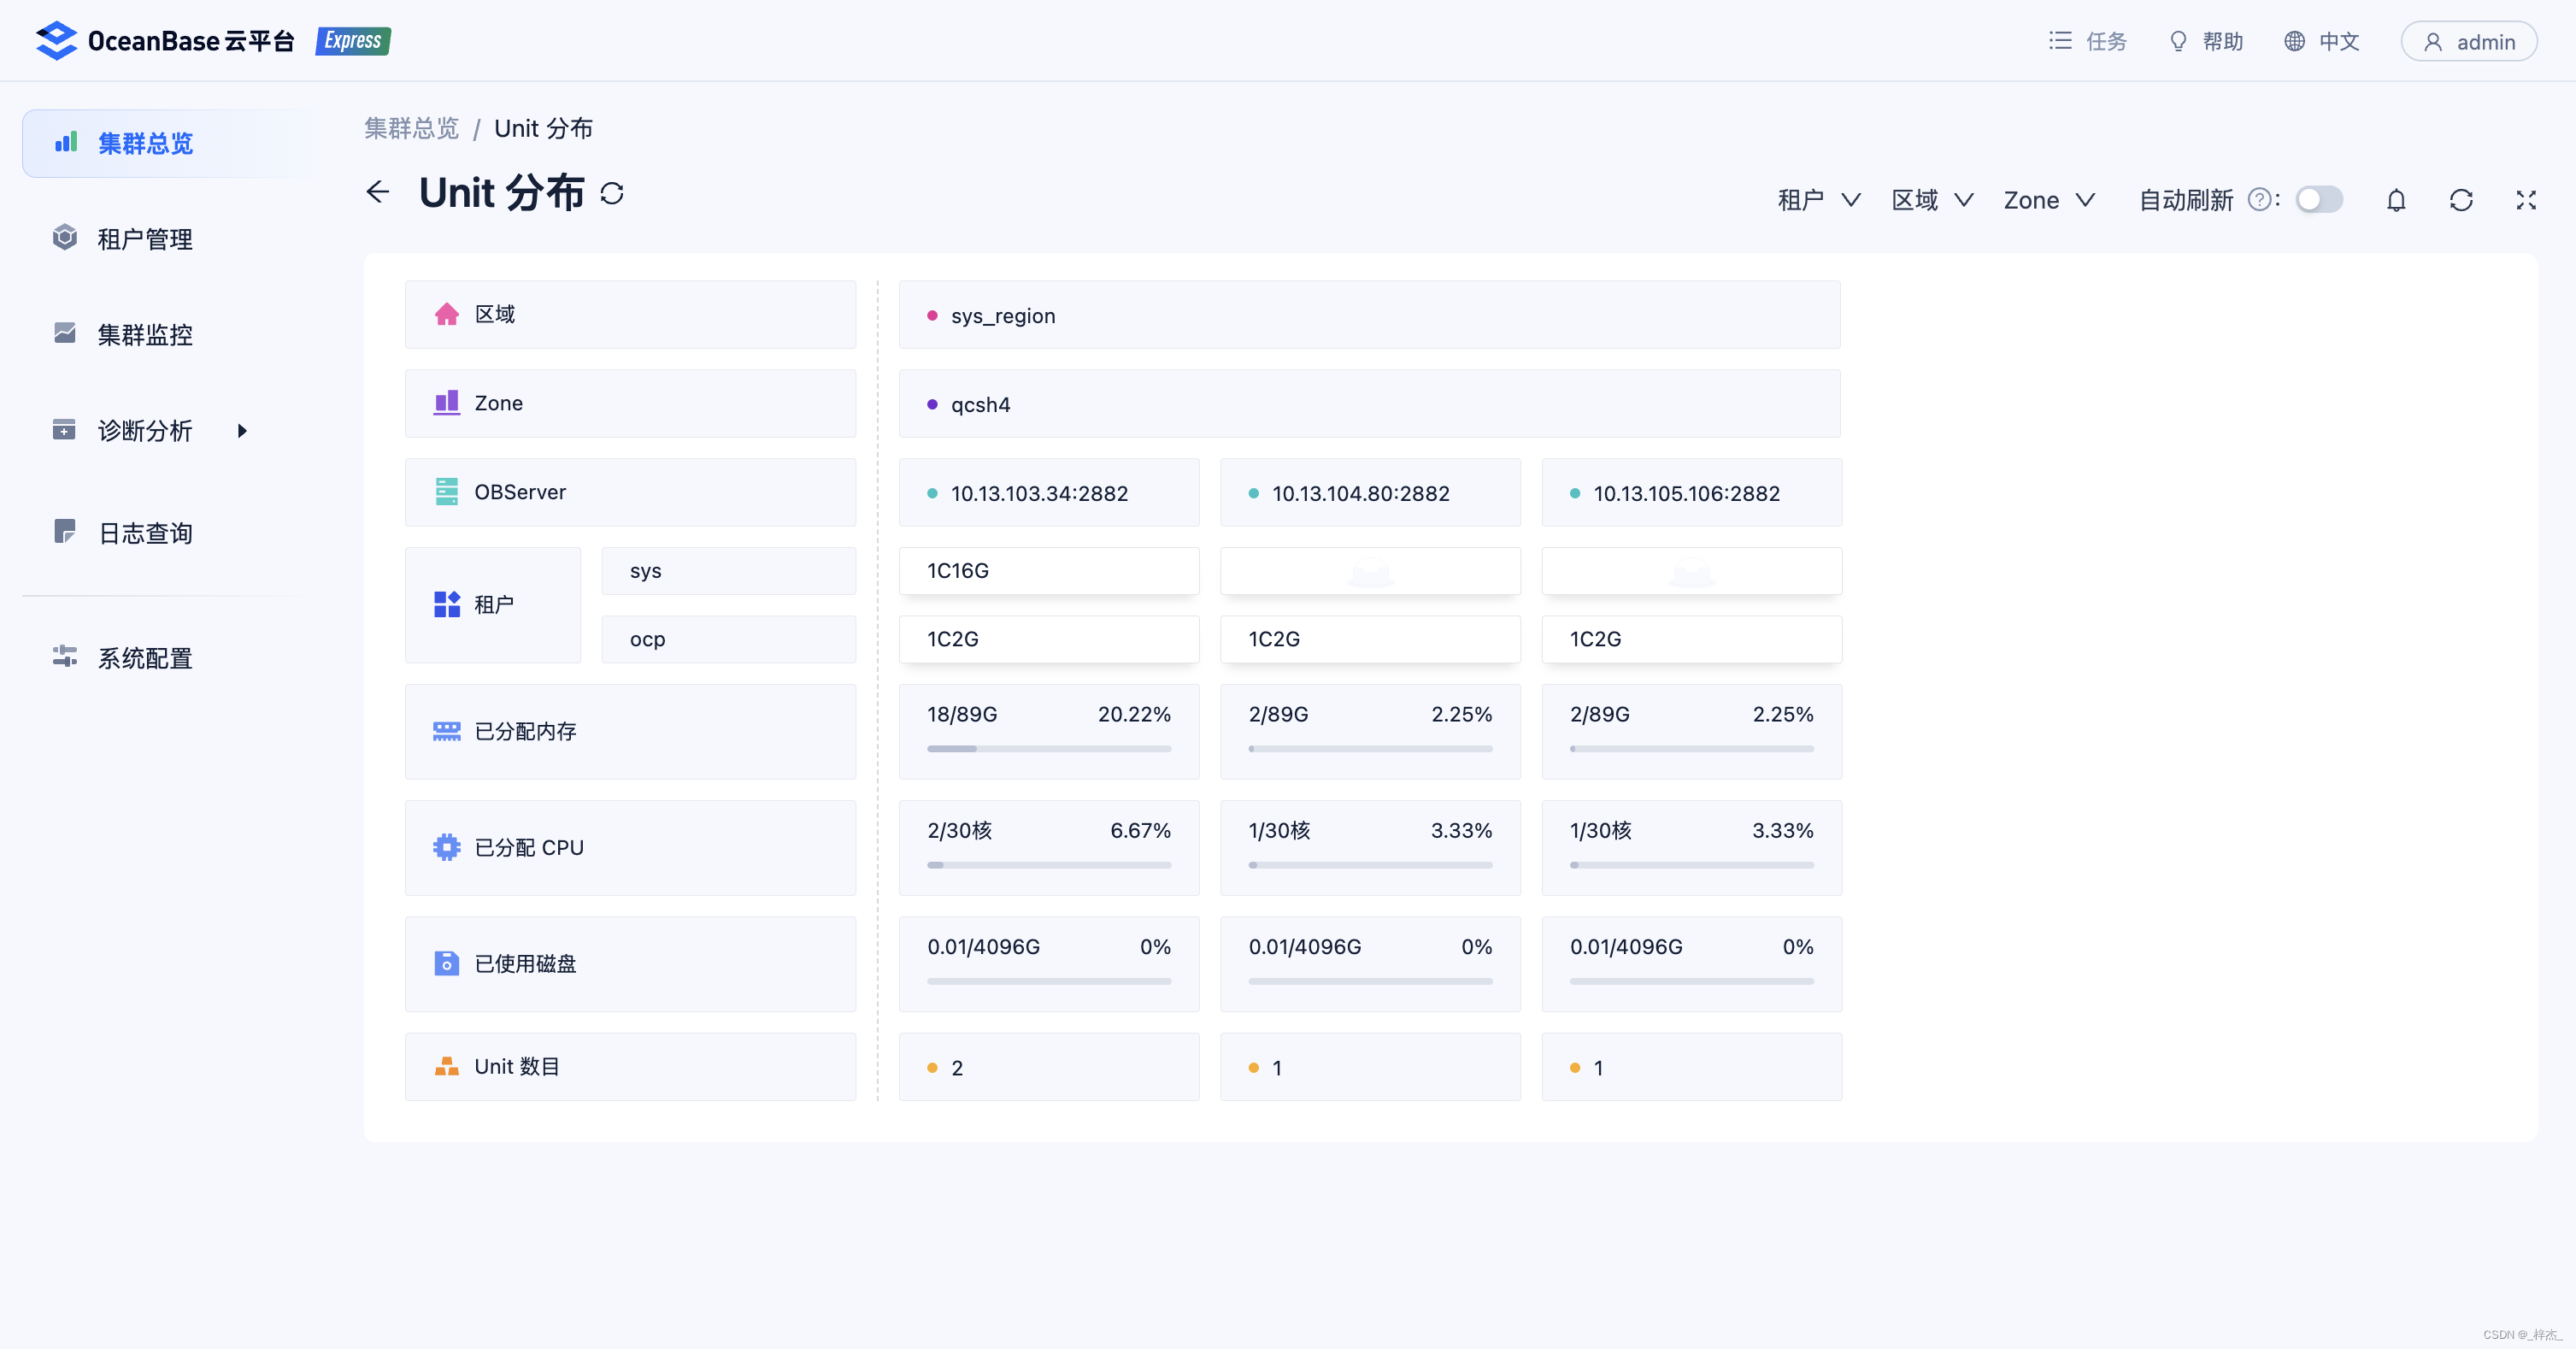Click the toolbar refresh icon
Viewport: 2576px width, 1349px height.
click(2461, 201)
